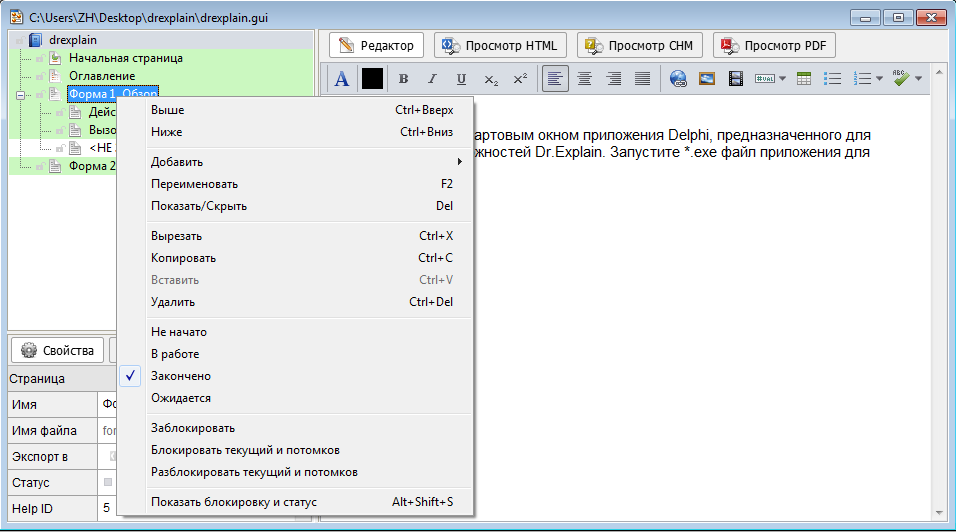The width and height of the screenshot is (956, 532).
Task: Switch to 'Просмотр HTML' view
Action: coord(501,45)
